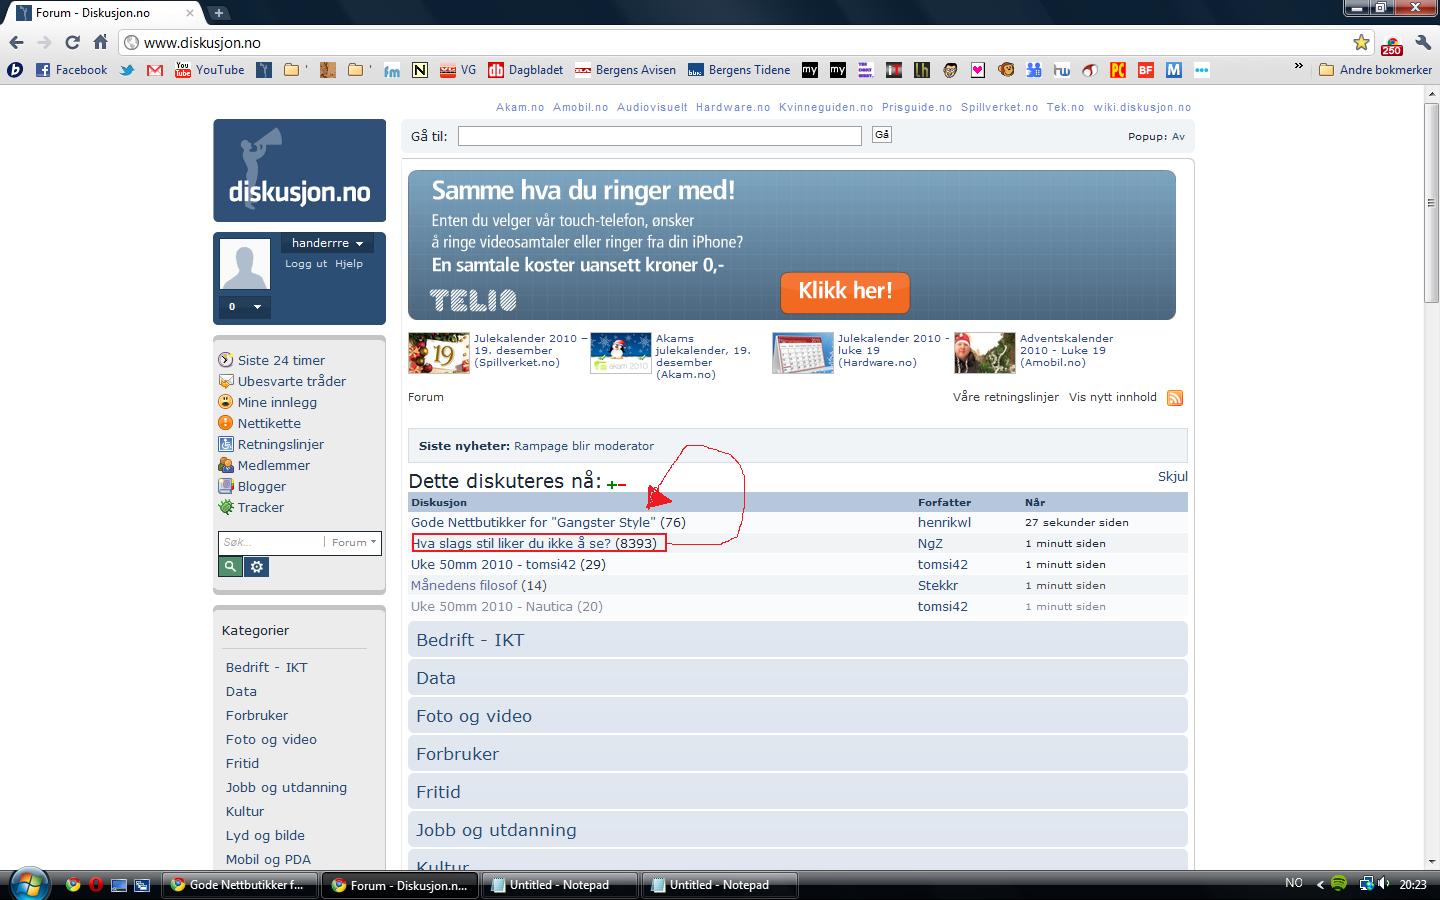Open Rampage blir moderator news link
Image resolution: width=1440 pixels, height=900 pixels.
(x=584, y=446)
